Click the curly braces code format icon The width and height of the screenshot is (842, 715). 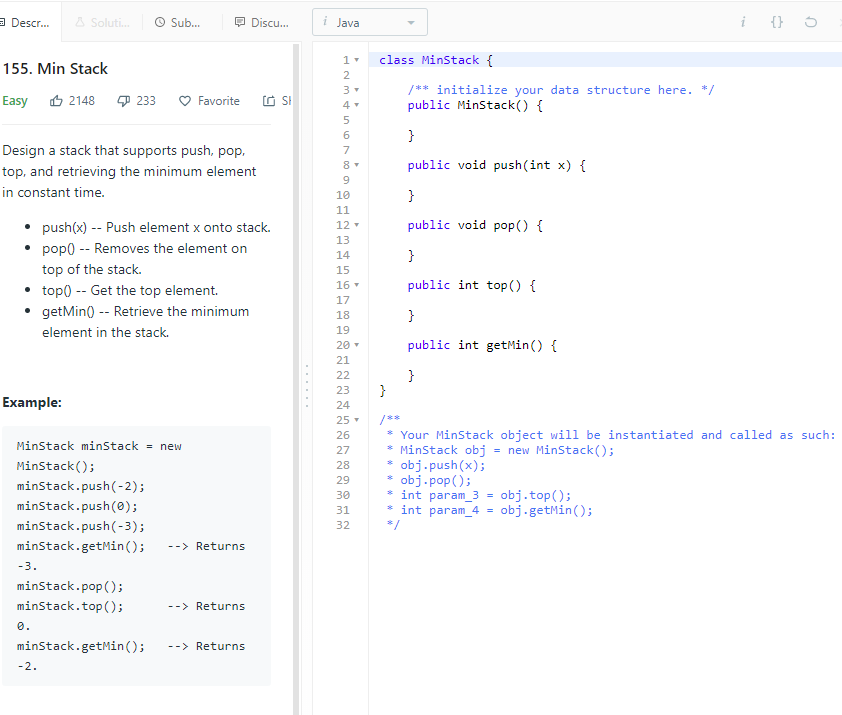777,21
